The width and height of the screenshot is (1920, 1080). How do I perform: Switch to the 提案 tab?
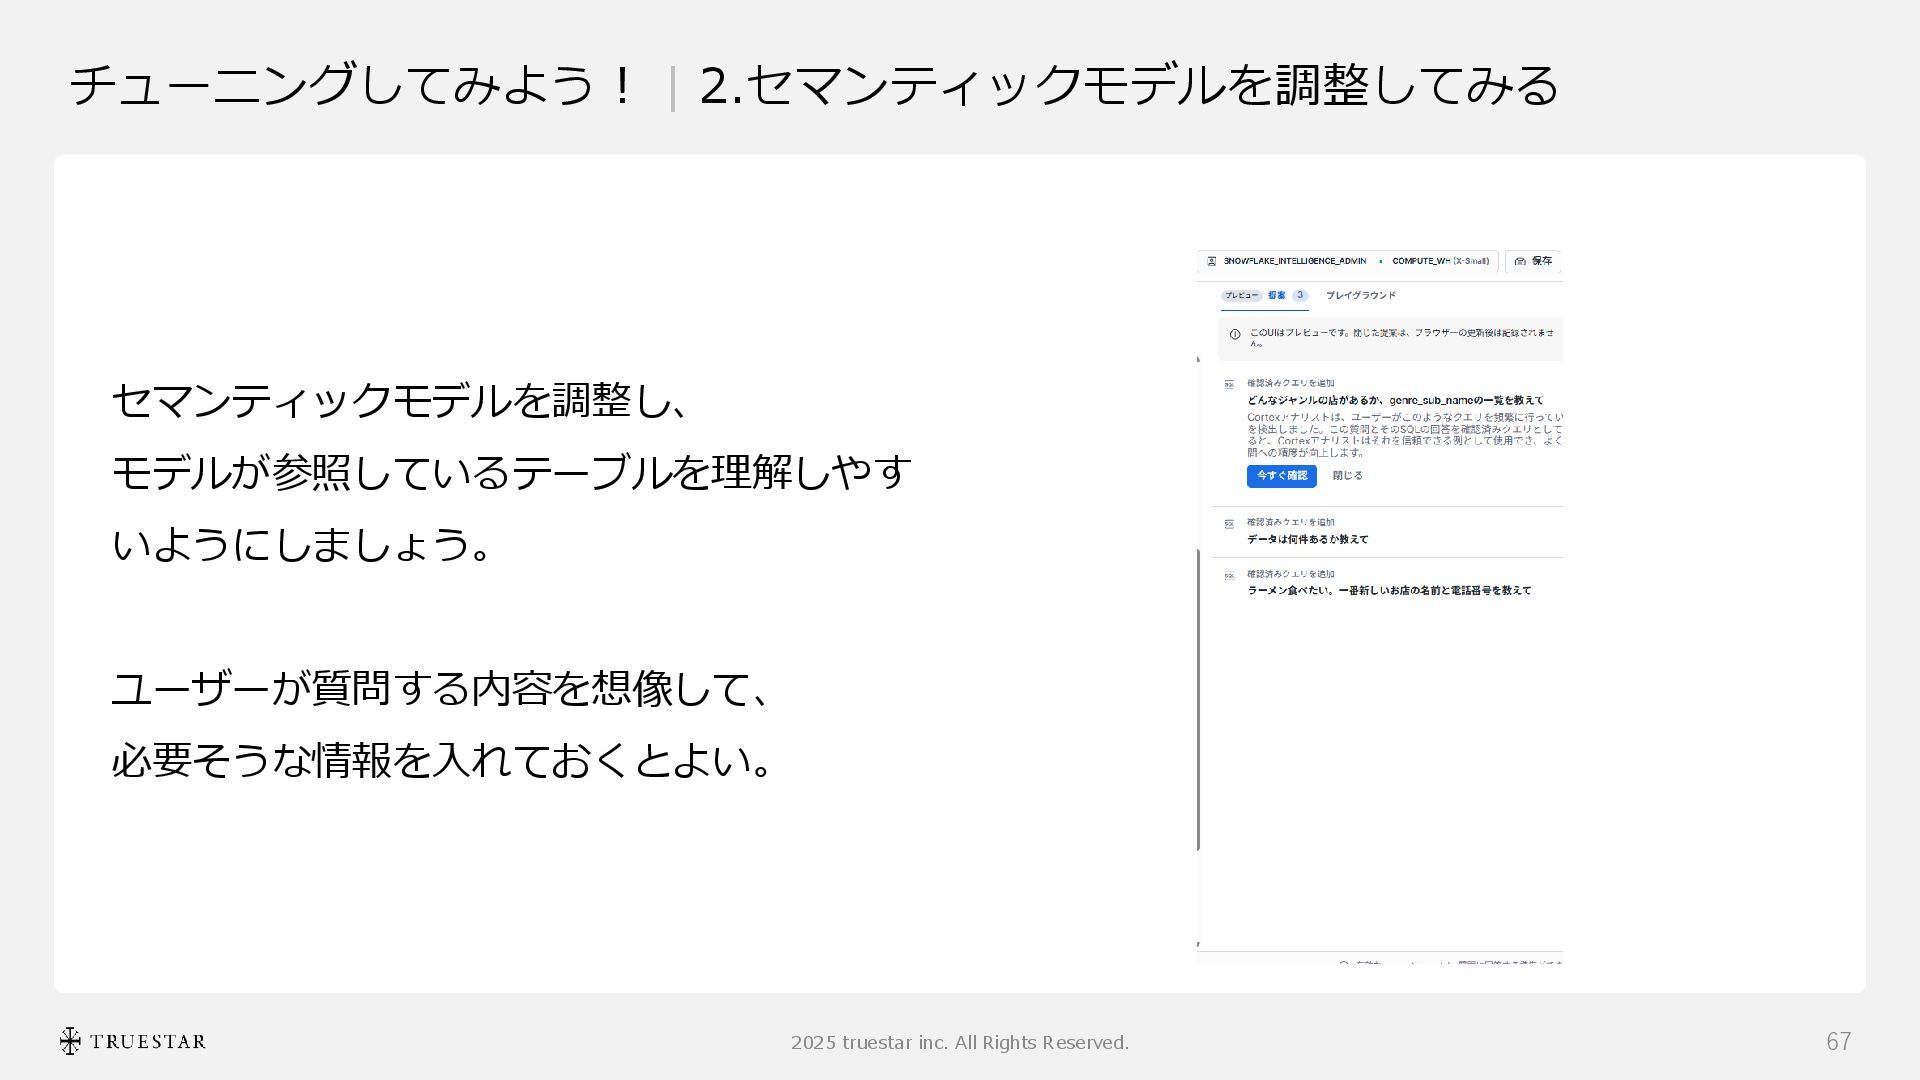point(1277,296)
